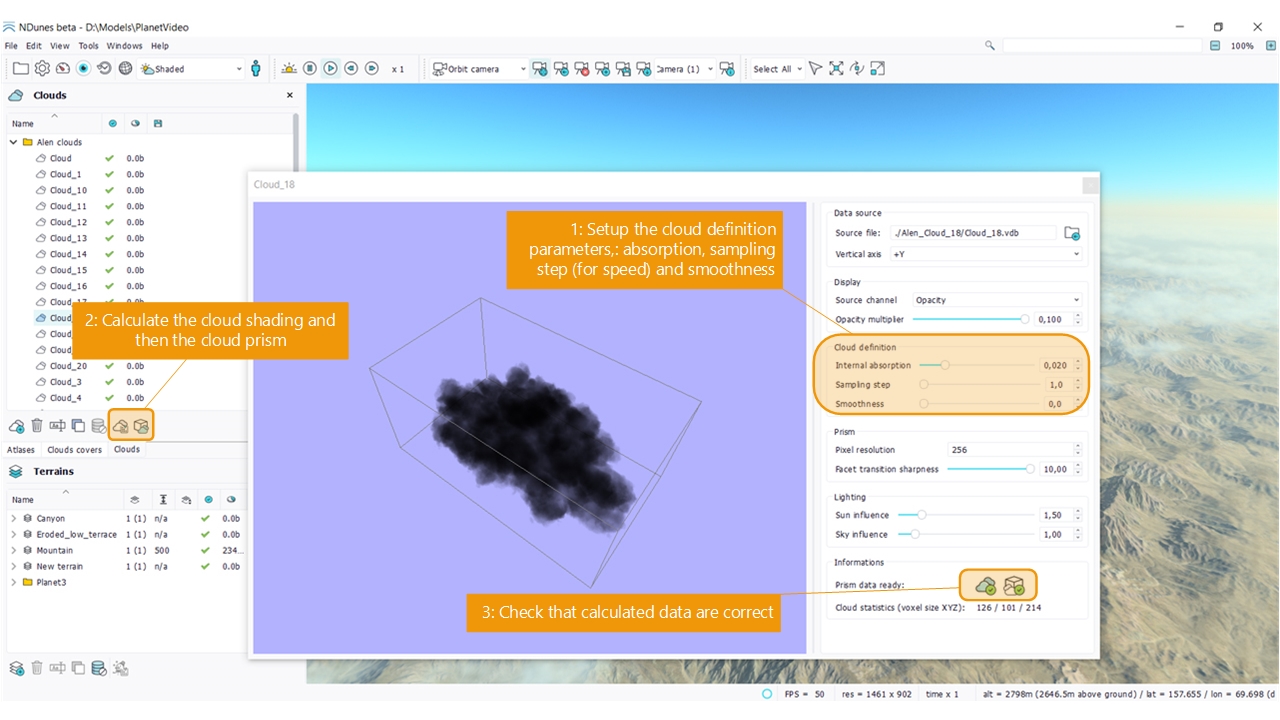Switch to the Clouds covers tab

pyautogui.click(x=74, y=450)
